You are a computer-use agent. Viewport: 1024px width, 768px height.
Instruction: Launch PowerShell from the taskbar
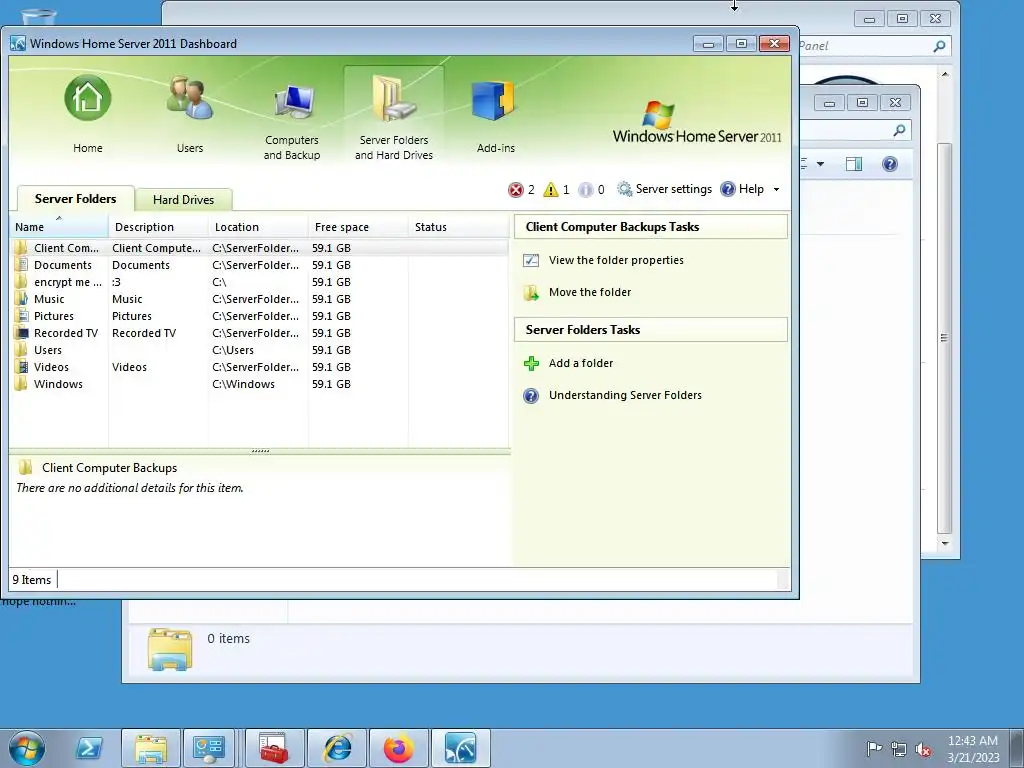(x=89, y=748)
